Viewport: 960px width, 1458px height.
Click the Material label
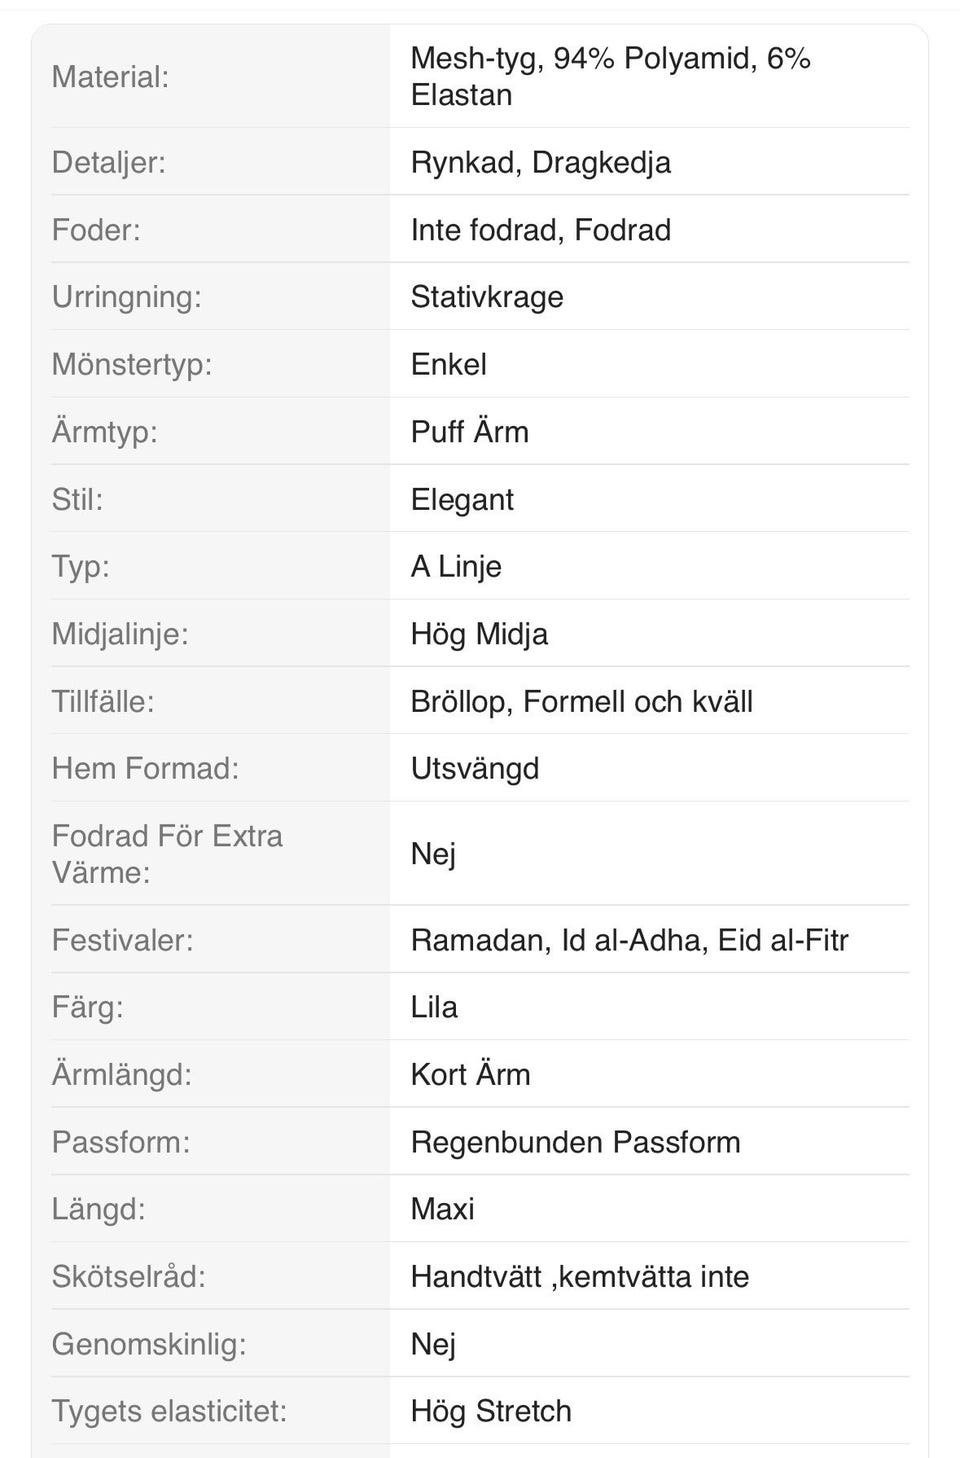click(110, 77)
